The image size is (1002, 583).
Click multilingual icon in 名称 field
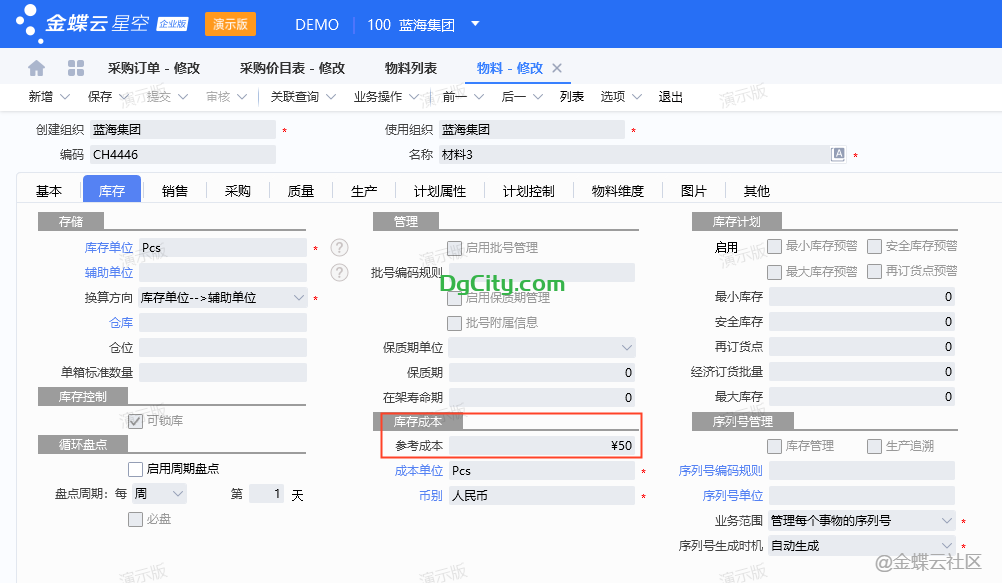pos(838,155)
